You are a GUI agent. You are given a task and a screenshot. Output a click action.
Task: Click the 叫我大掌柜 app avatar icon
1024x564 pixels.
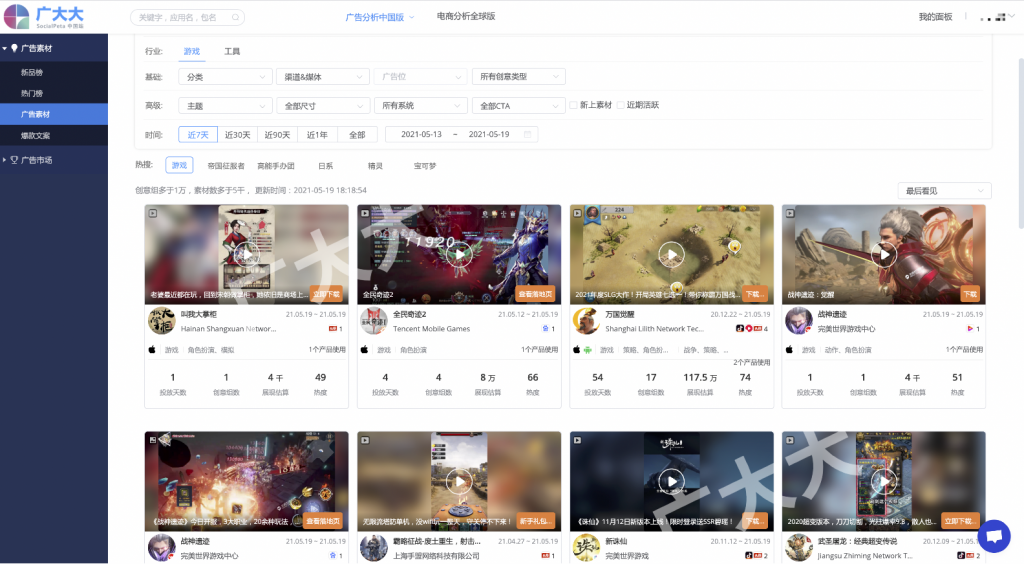pyautogui.click(x=161, y=321)
